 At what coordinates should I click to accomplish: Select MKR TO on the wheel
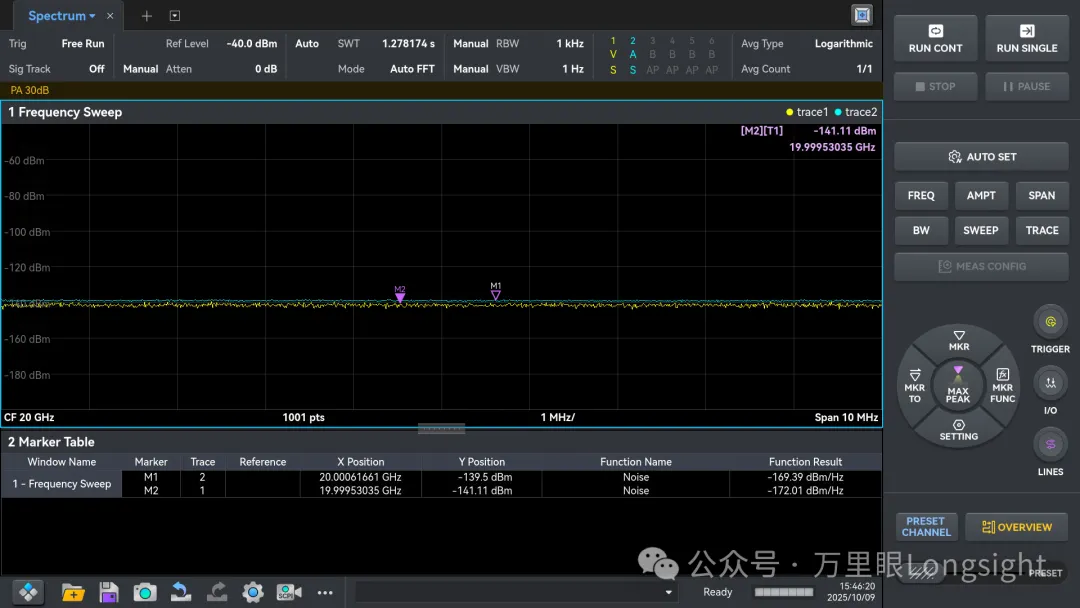click(915, 386)
